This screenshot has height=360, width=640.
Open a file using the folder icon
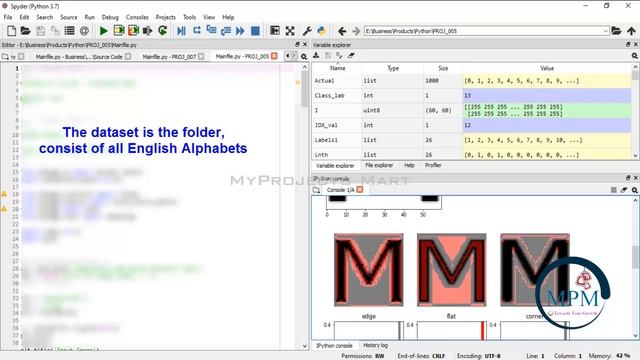coord(25,31)
